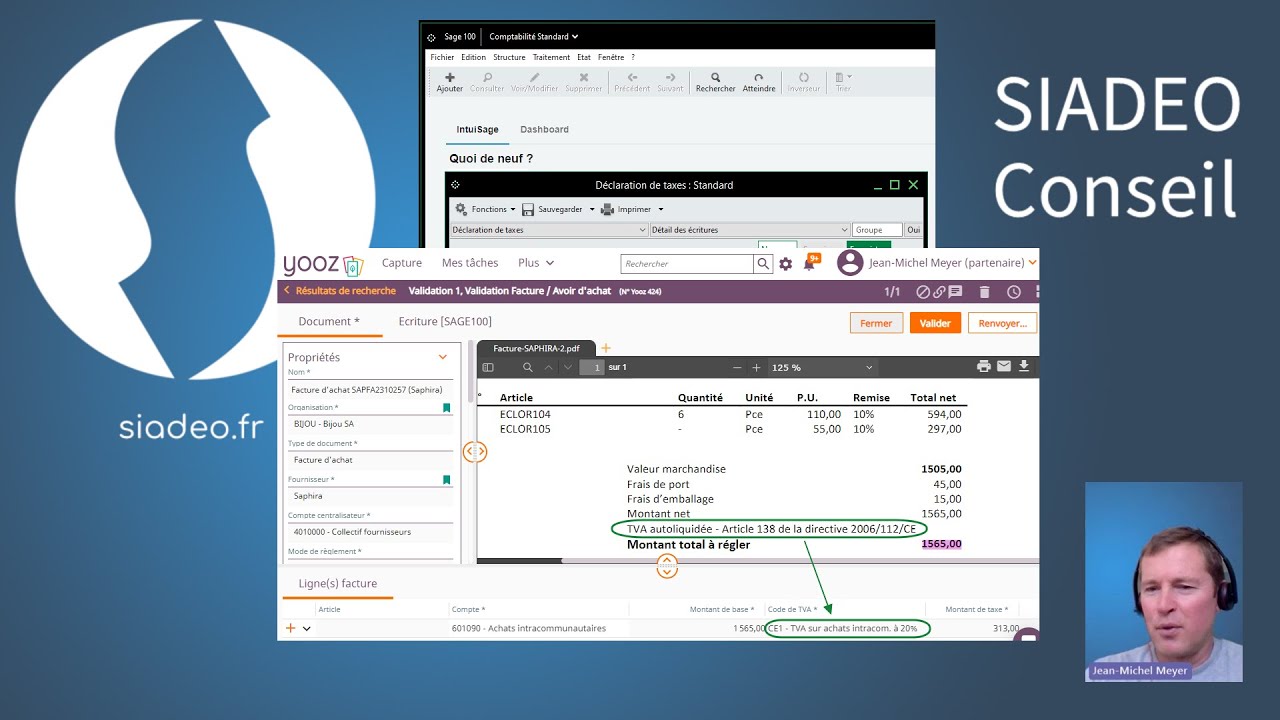Open Etat menu in Sage 100
Screen dimensions: 1280x720
click(584, 57)
